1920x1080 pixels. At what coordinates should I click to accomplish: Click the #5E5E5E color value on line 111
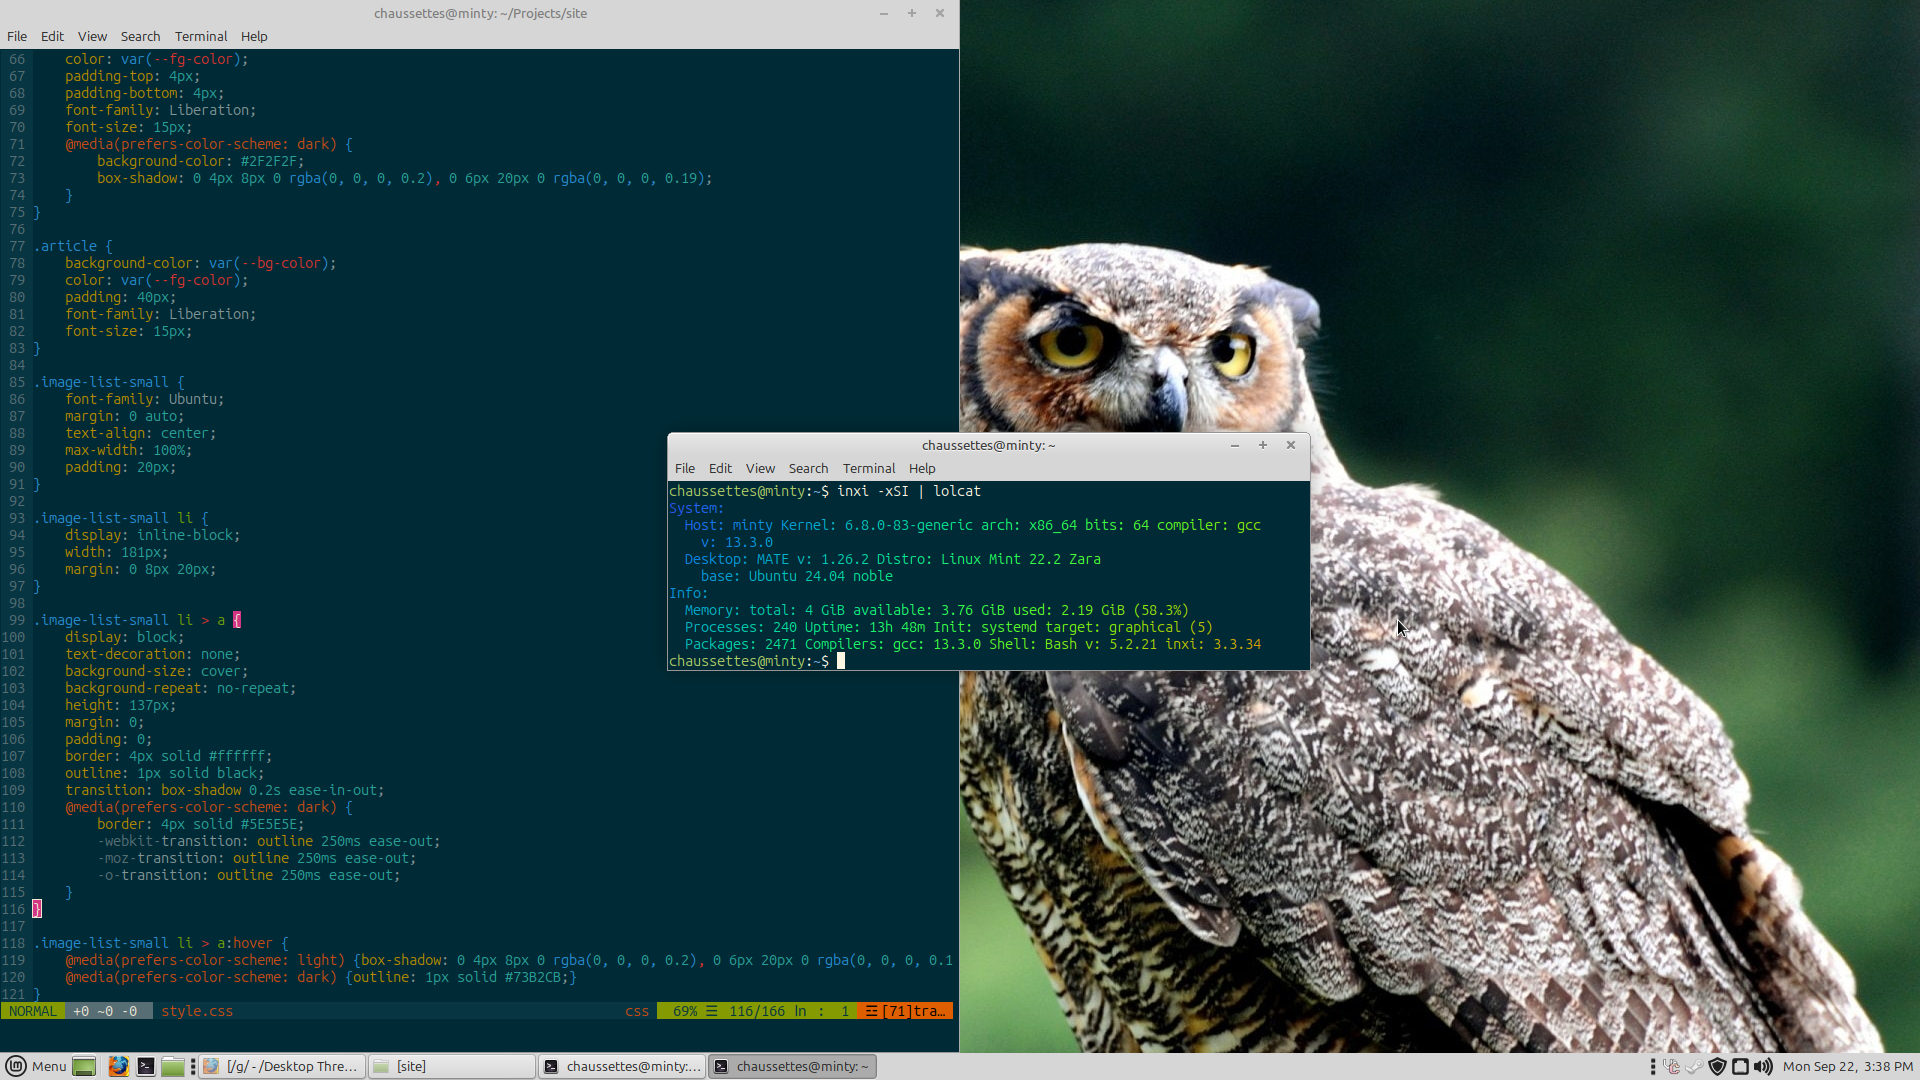[269, 824]
